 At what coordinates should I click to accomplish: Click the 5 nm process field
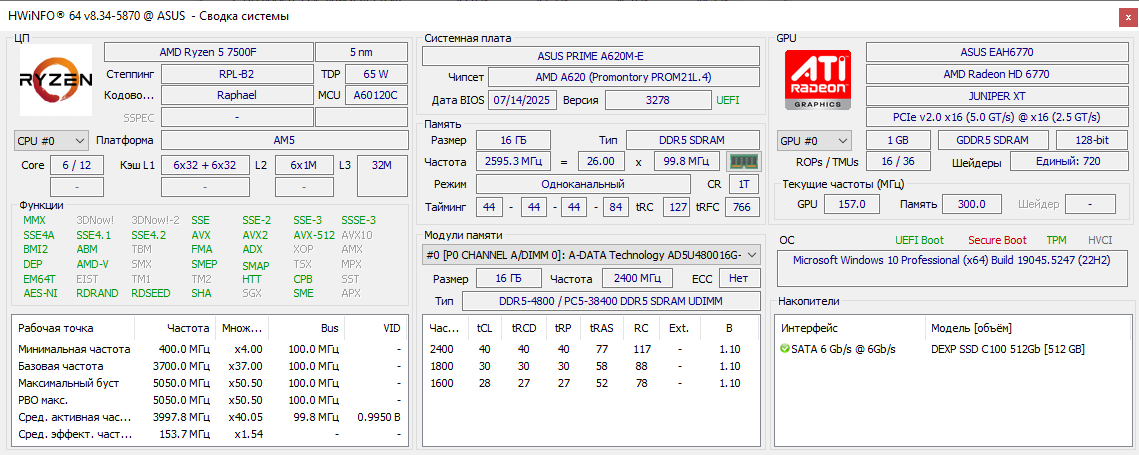pos(361,52)
